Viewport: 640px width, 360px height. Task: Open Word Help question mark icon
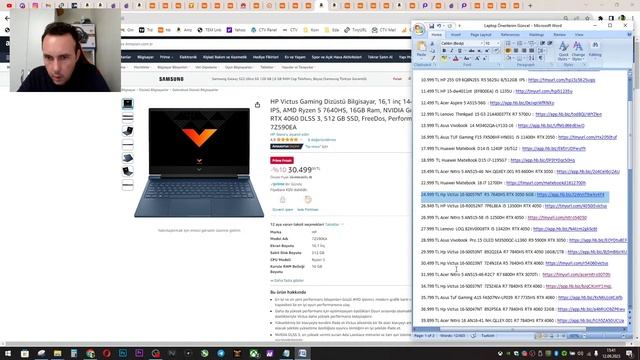coord(630,35)
